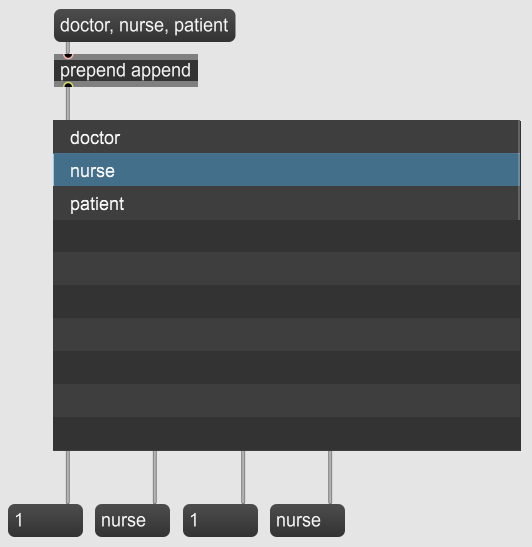Select patch cord between message box and prepend
The image size is (532, 547).
point(68,48)
